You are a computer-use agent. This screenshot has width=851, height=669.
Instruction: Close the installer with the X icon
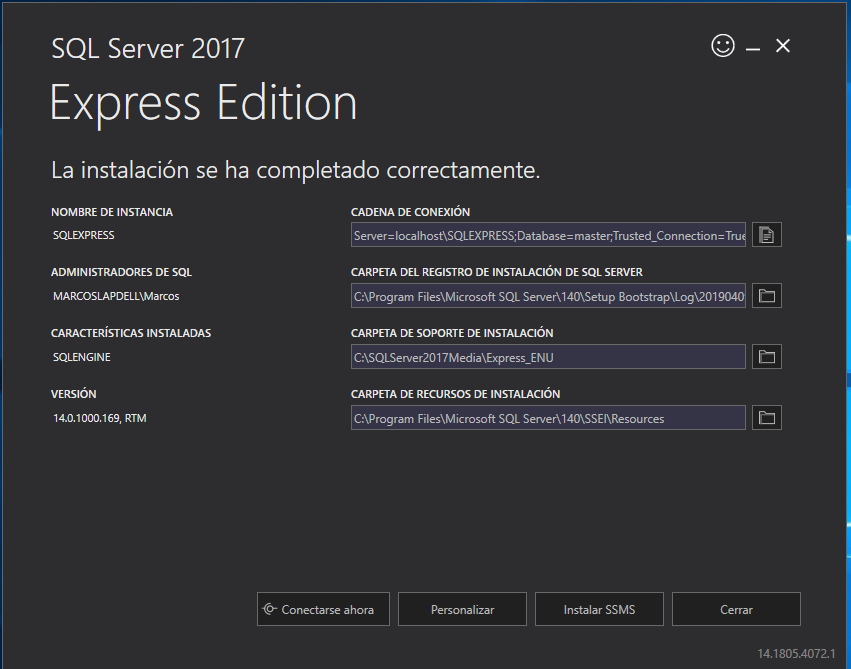coord(783,46)
